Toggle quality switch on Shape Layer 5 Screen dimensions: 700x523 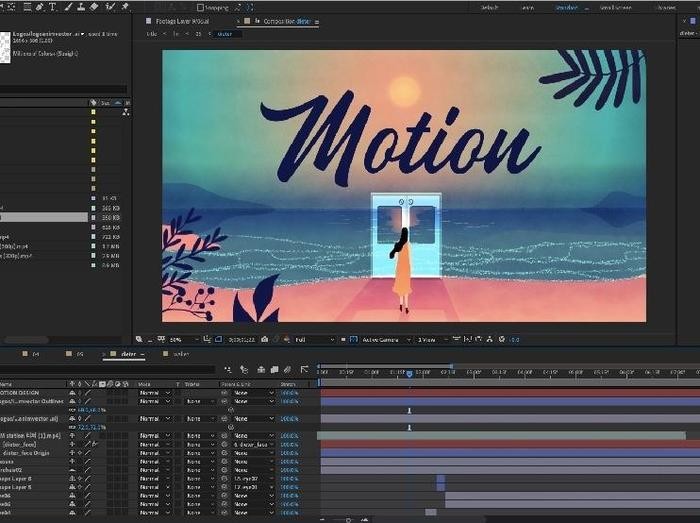coord(88,487)
